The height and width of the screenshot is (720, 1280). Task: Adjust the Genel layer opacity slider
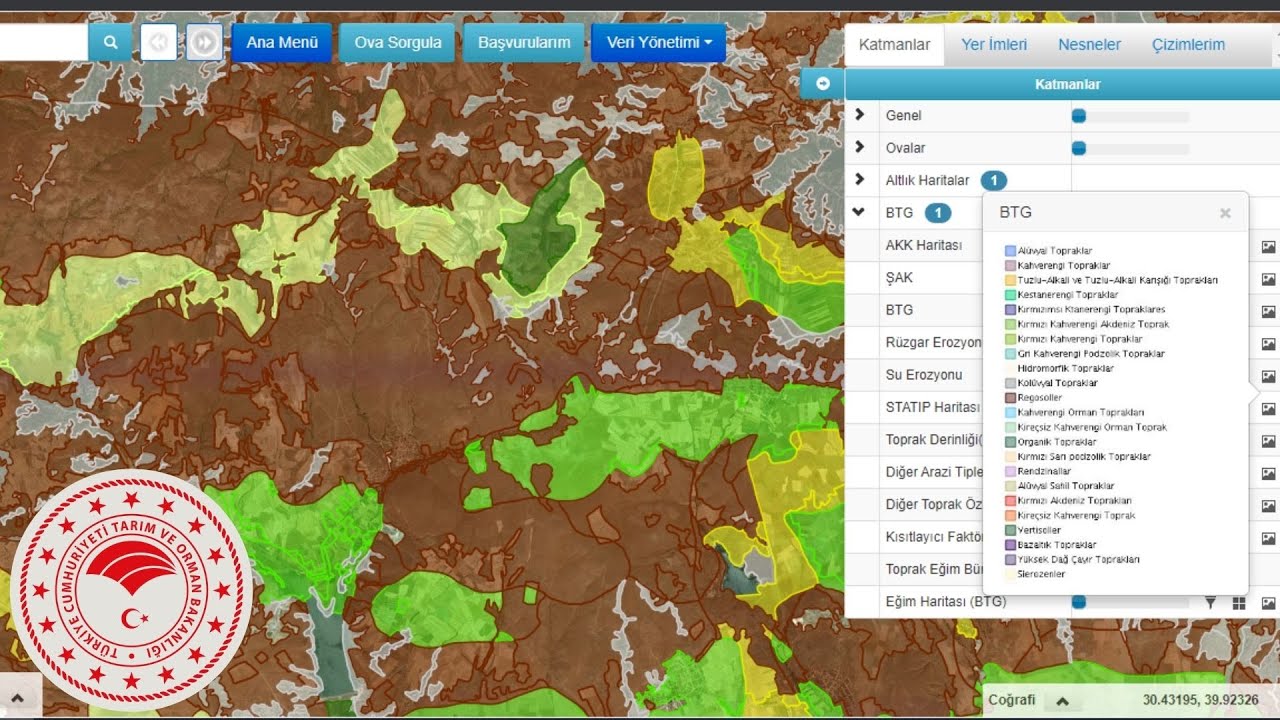pyautogui.click(x=1079, y=116)
